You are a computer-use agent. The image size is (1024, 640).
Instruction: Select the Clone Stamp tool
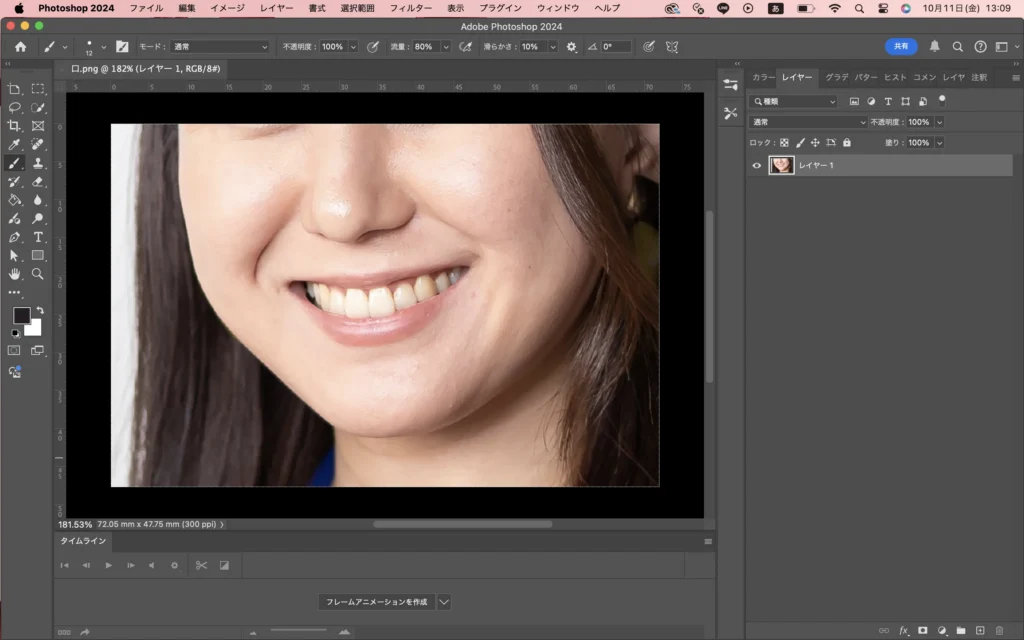pos(38,163)
